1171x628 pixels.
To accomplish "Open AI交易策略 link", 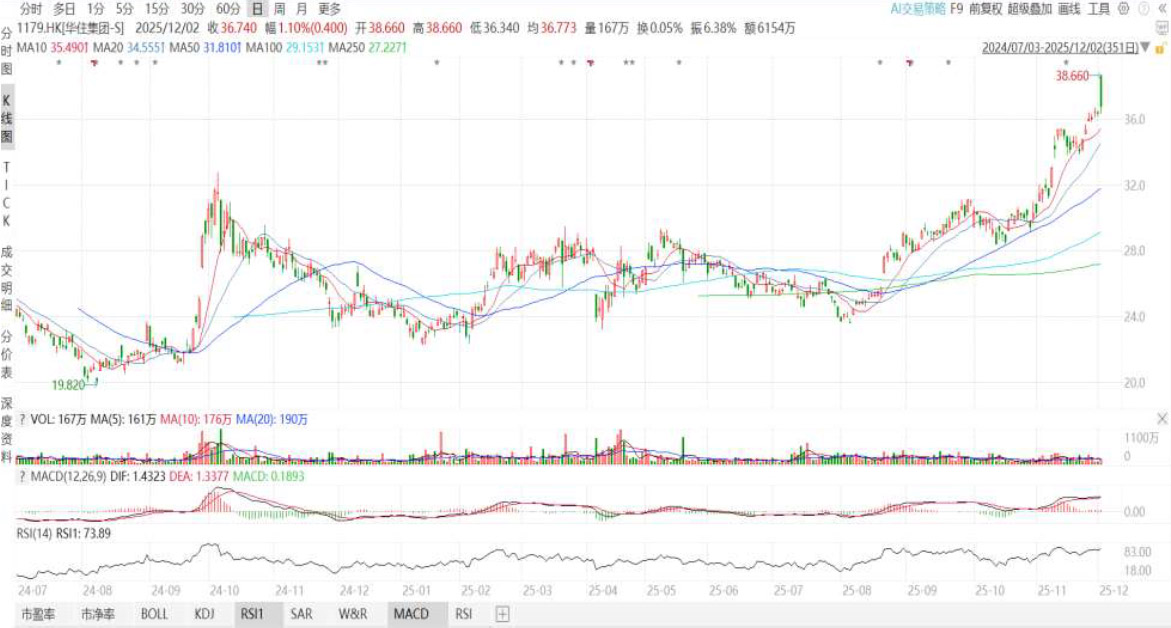I will [917, 9].
